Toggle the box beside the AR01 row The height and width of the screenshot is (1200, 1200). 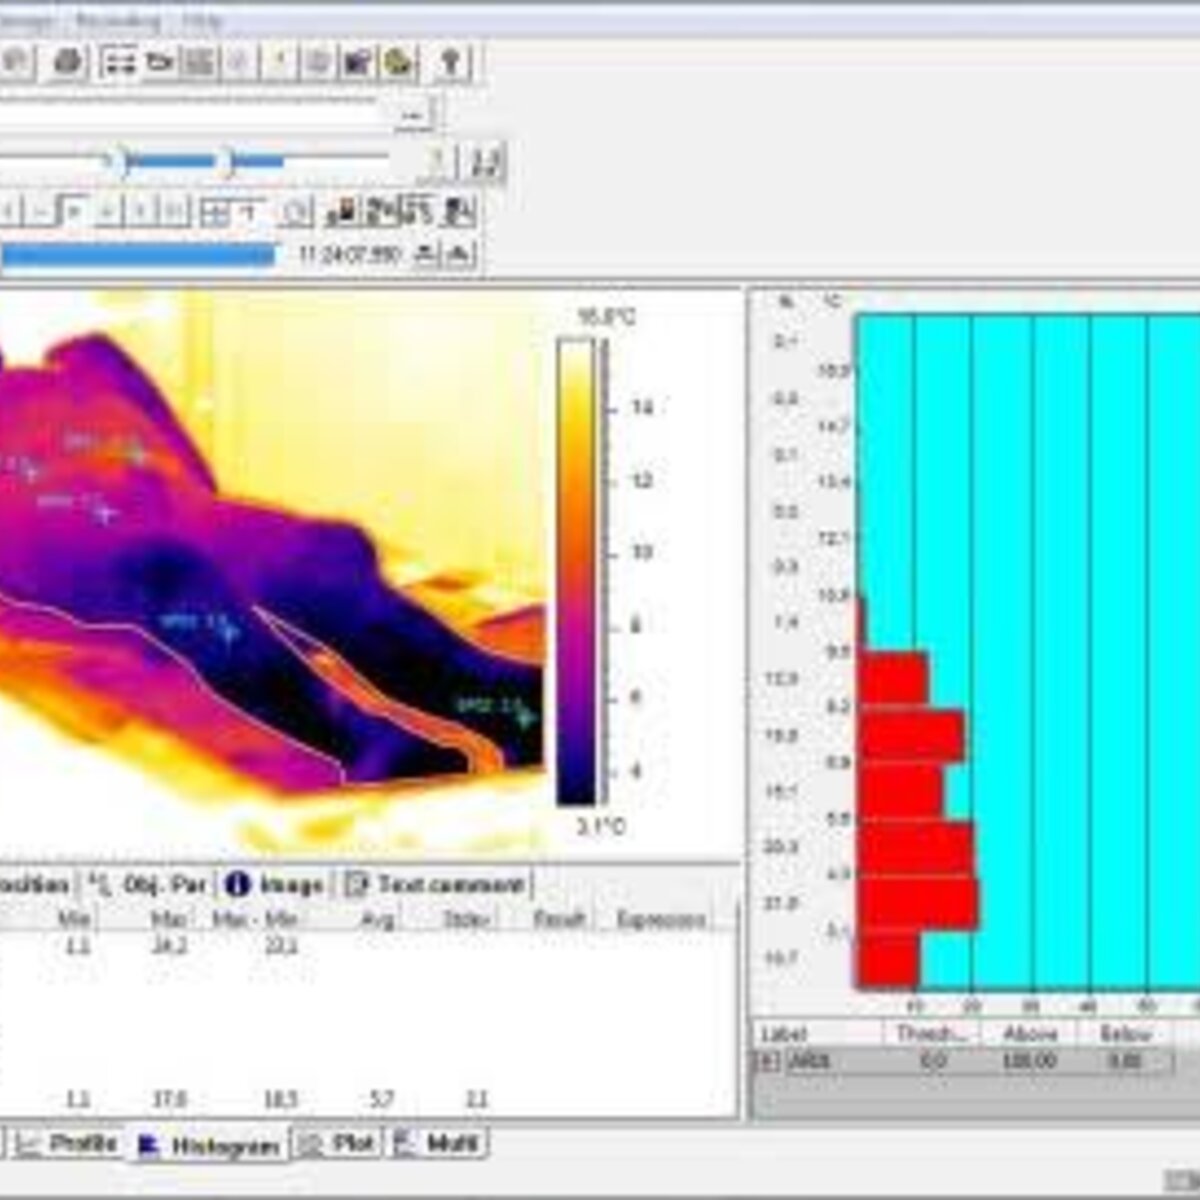pos(766,1061)
